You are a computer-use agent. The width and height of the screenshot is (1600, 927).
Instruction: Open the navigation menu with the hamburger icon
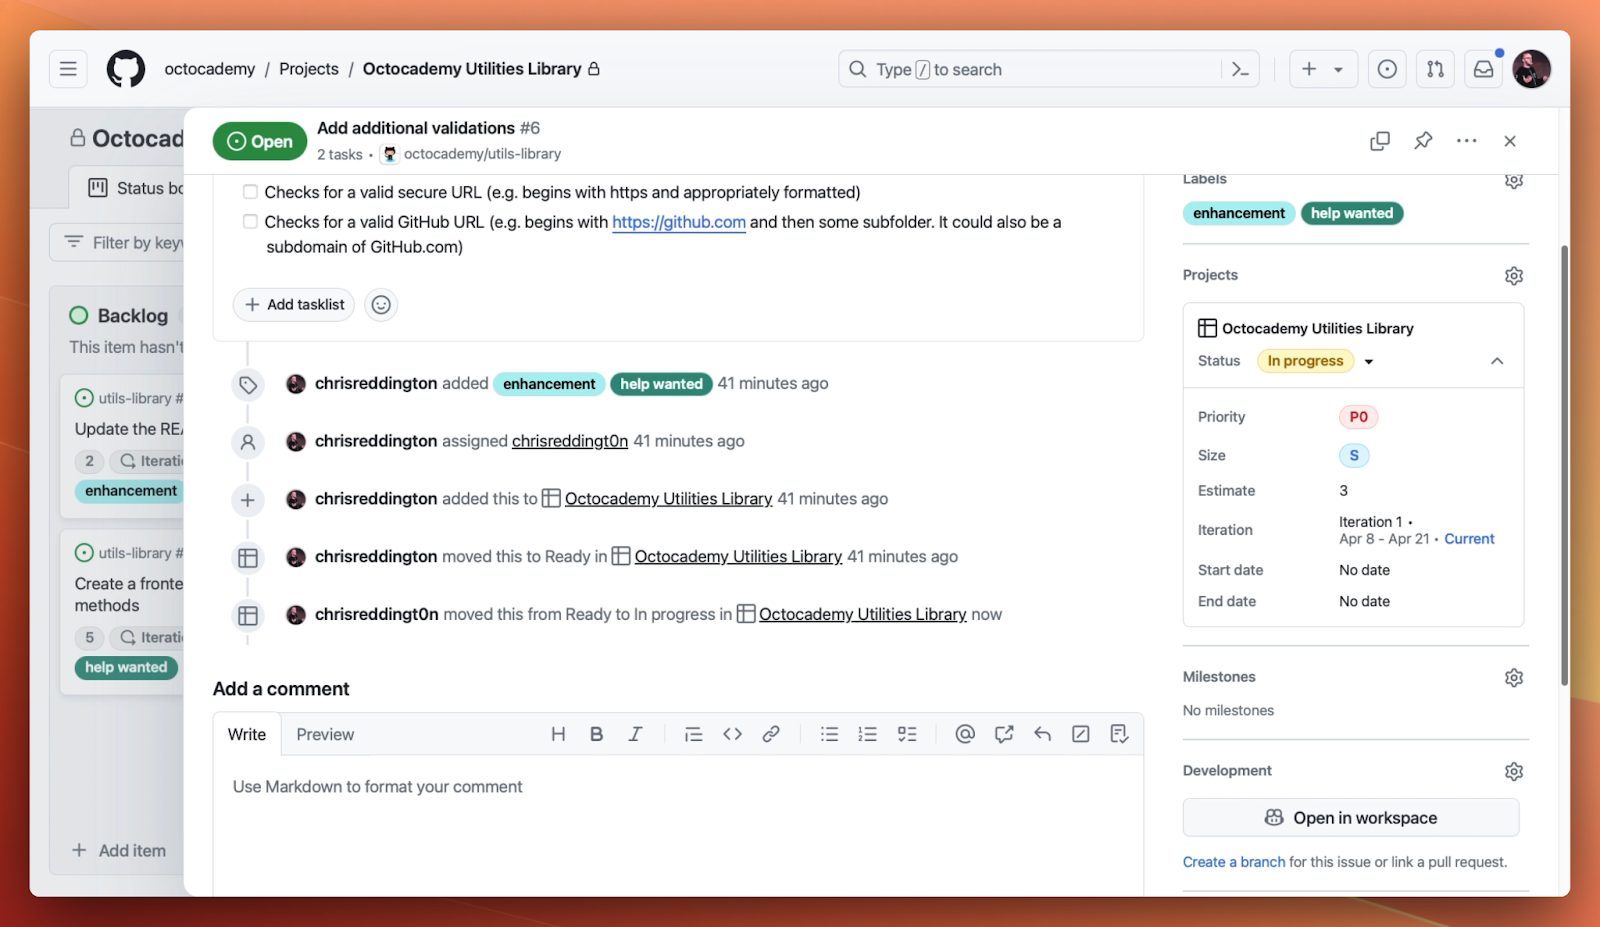(x=67, y=69)
